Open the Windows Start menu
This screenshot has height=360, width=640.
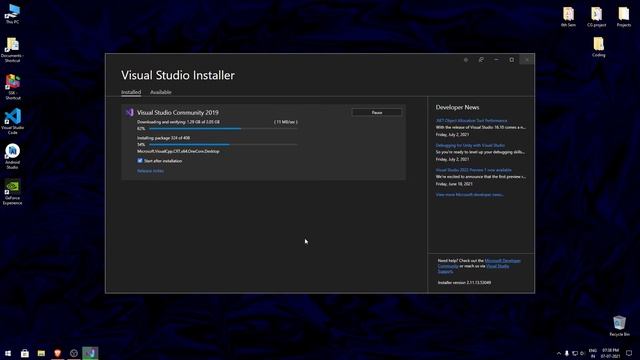click(8, 353)
